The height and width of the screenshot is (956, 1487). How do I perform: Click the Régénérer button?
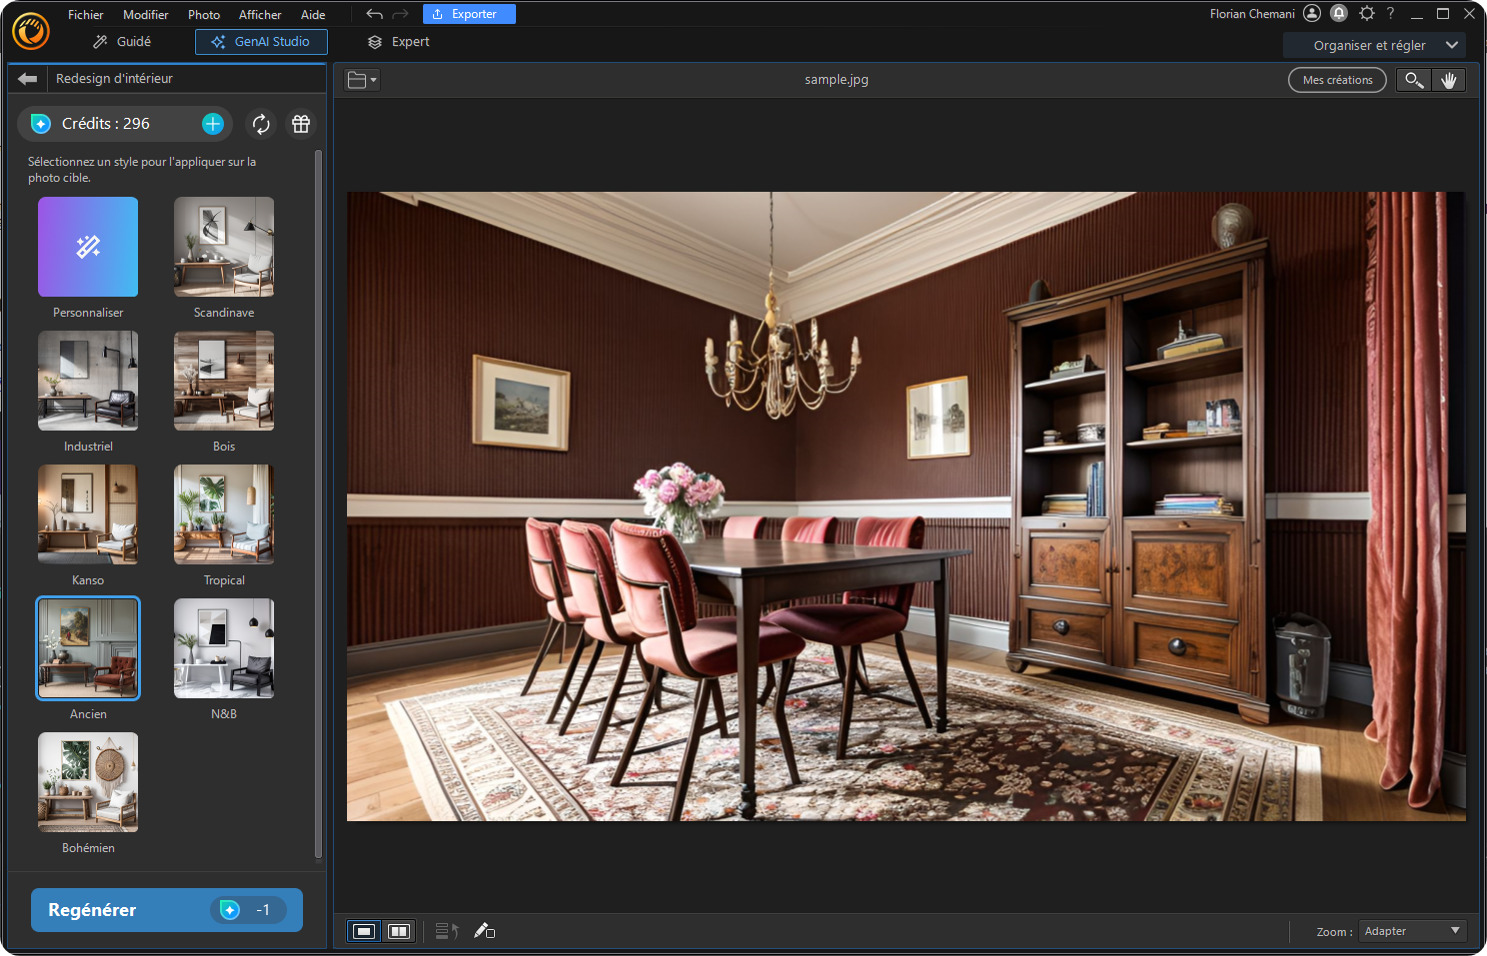click(x=166, y=909)
